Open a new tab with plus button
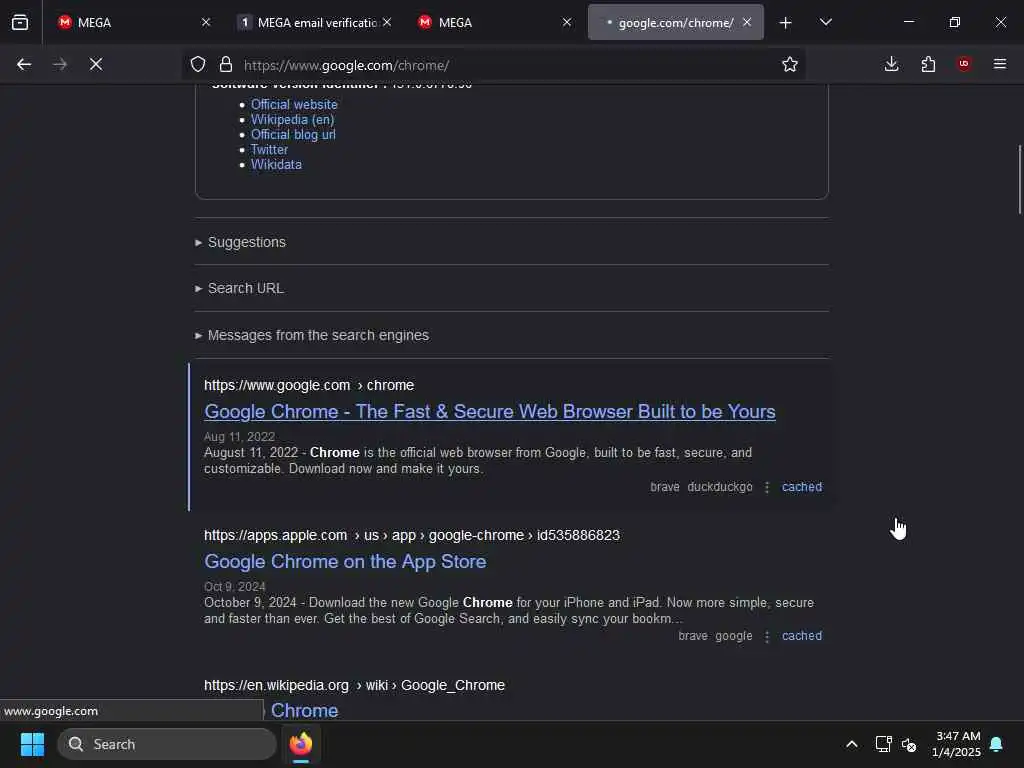Image resolution: width=1024 pixels, height=768 pixels. coord(786,23)
